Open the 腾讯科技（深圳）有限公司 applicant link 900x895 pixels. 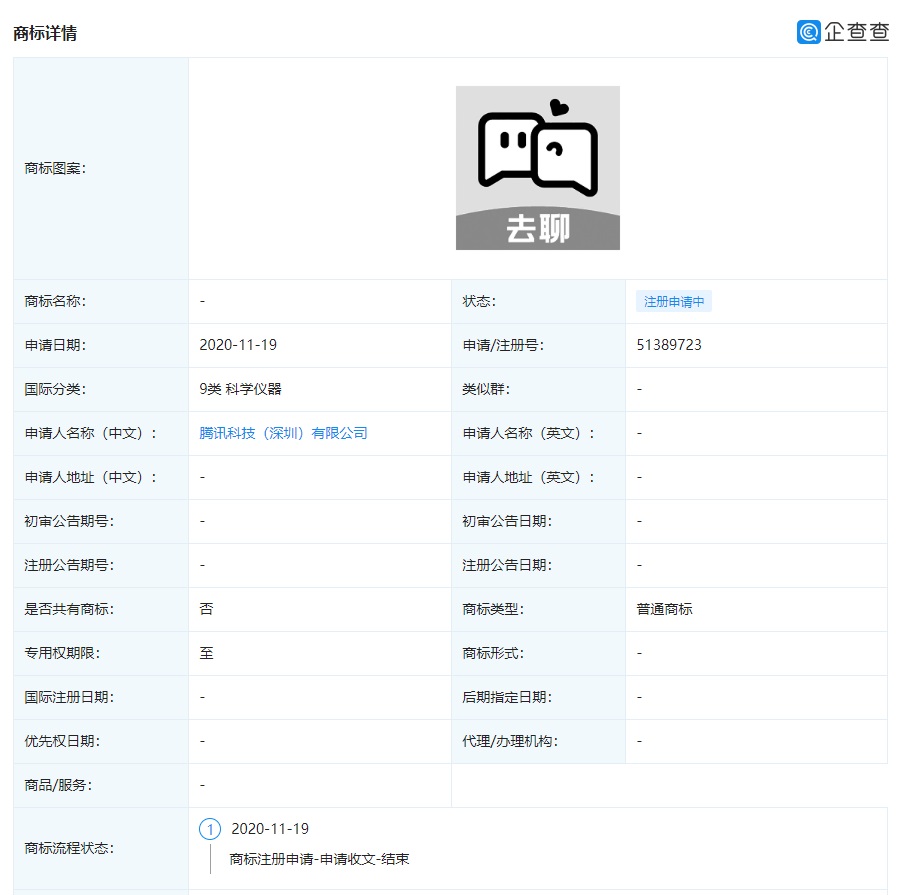pos(283,433)
